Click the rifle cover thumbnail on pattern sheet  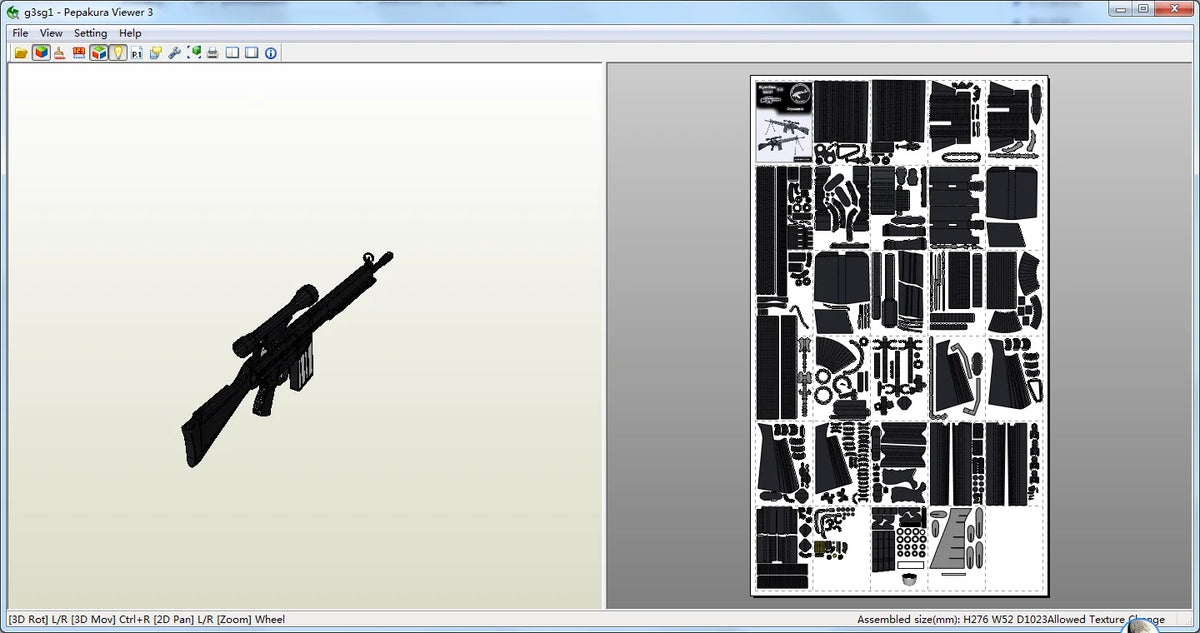click(x=783, y=121)
